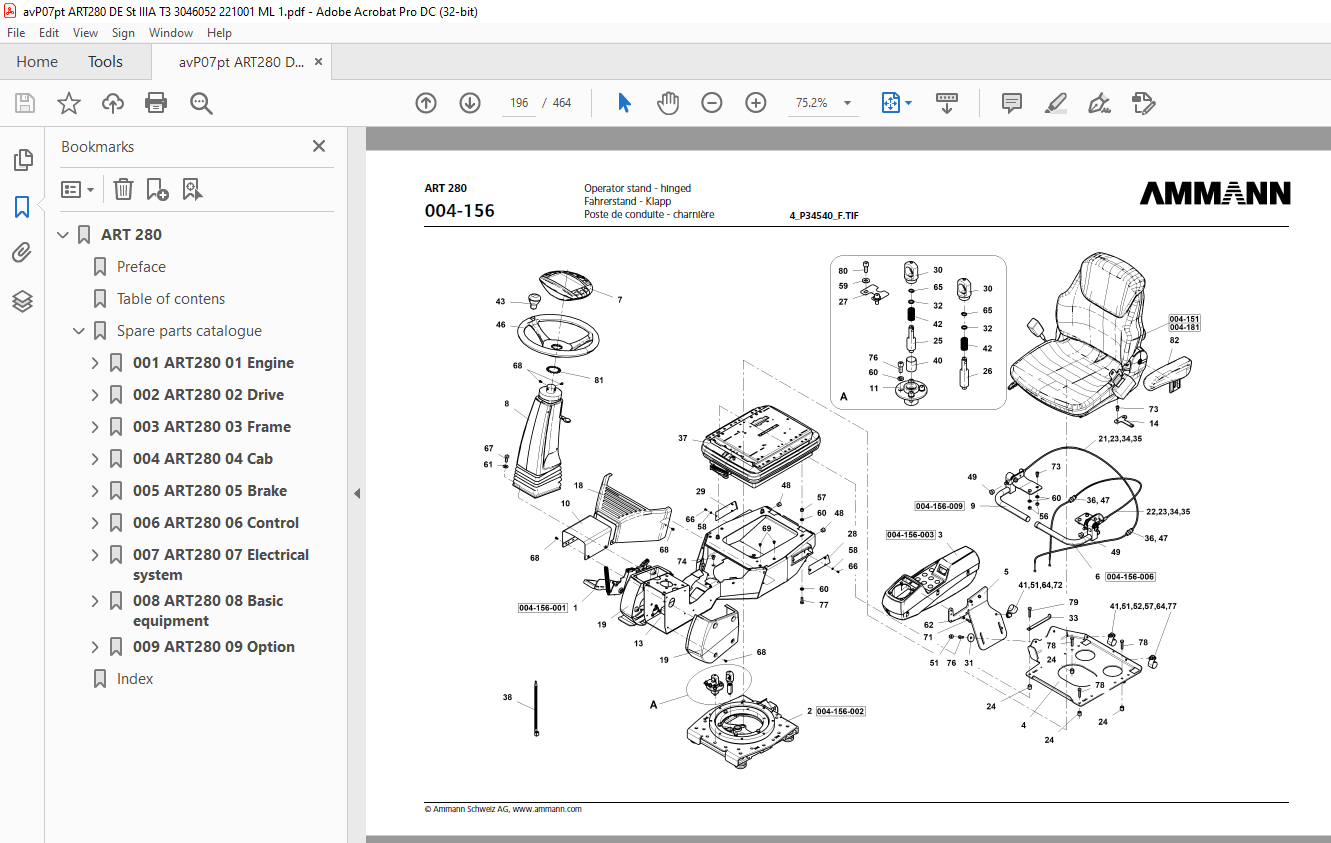Open the Edit menu
Viewport: 1331px width, 843px height.
pos(49,33)
